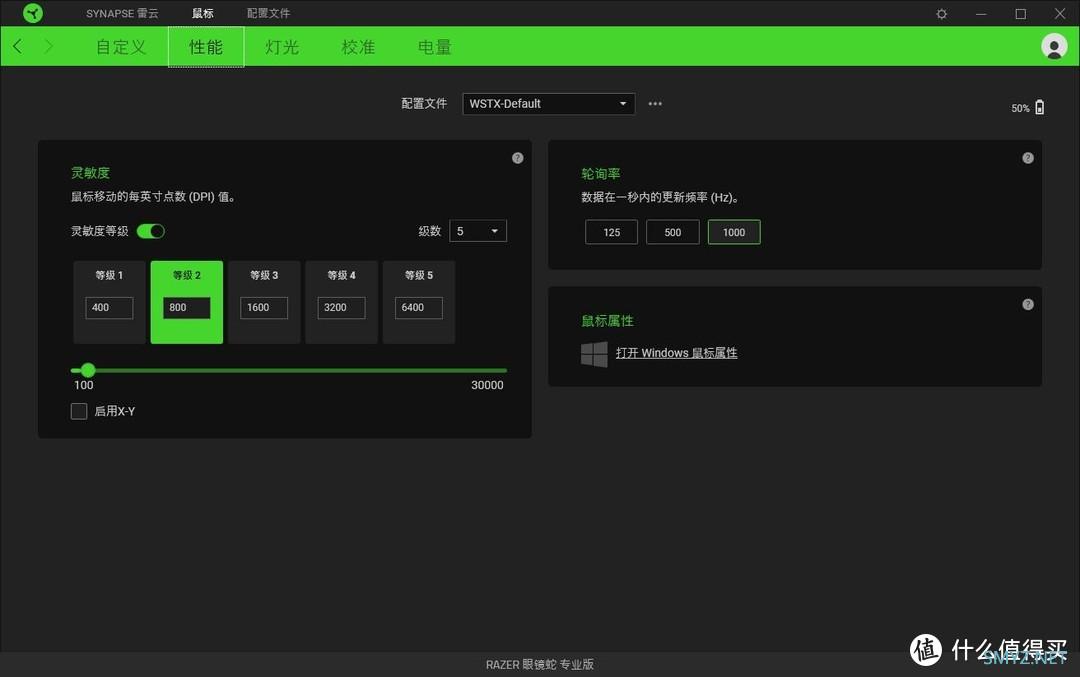Click the 灵敏度 section heading
Image resolution: width=1080 pixels, height=677 pixels.
tap(90, 173)
